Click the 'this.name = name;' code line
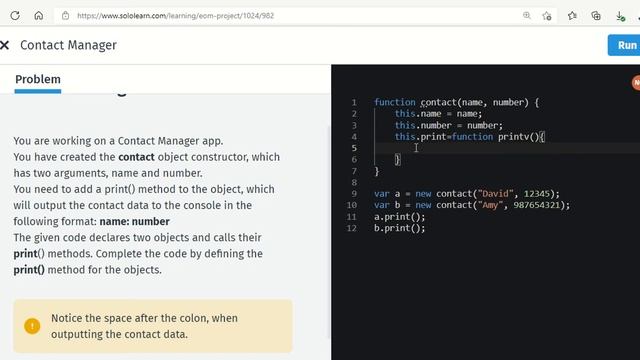This screenshot has height=360, width=640. (x=438, y=114)
